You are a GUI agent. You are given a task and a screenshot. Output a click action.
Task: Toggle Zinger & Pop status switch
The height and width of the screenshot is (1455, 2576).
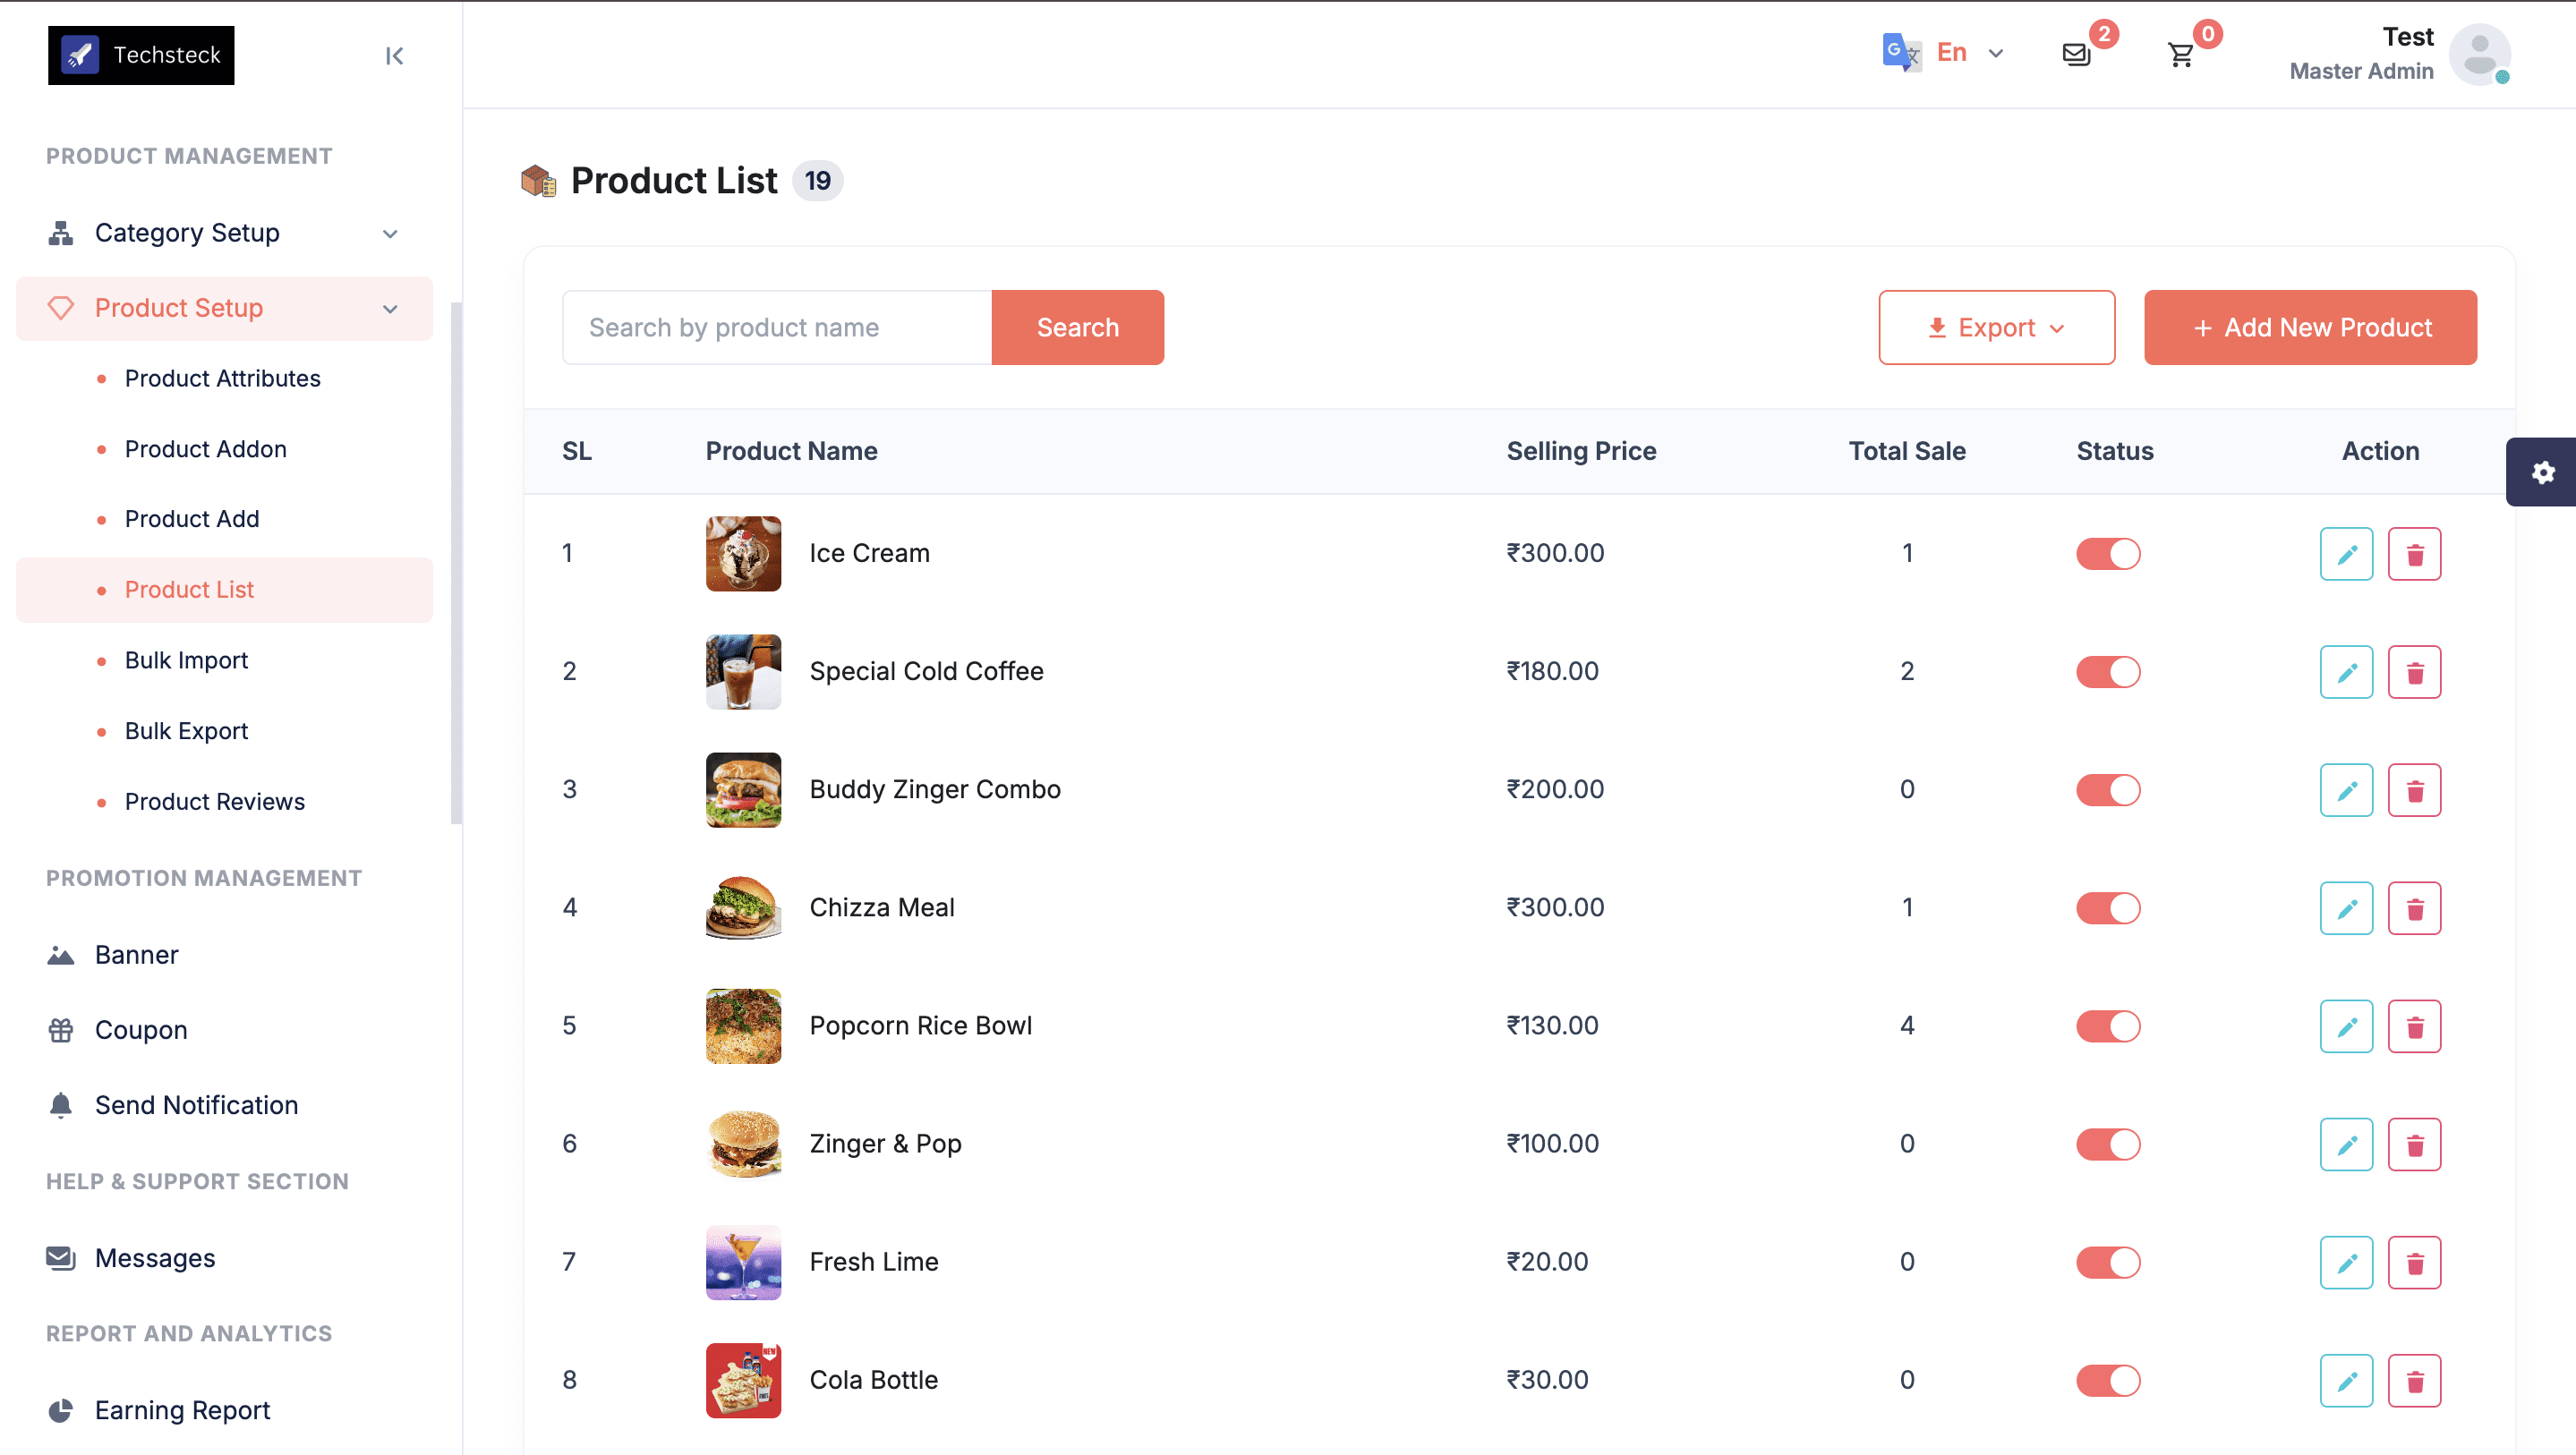tap(2108, 1144)
